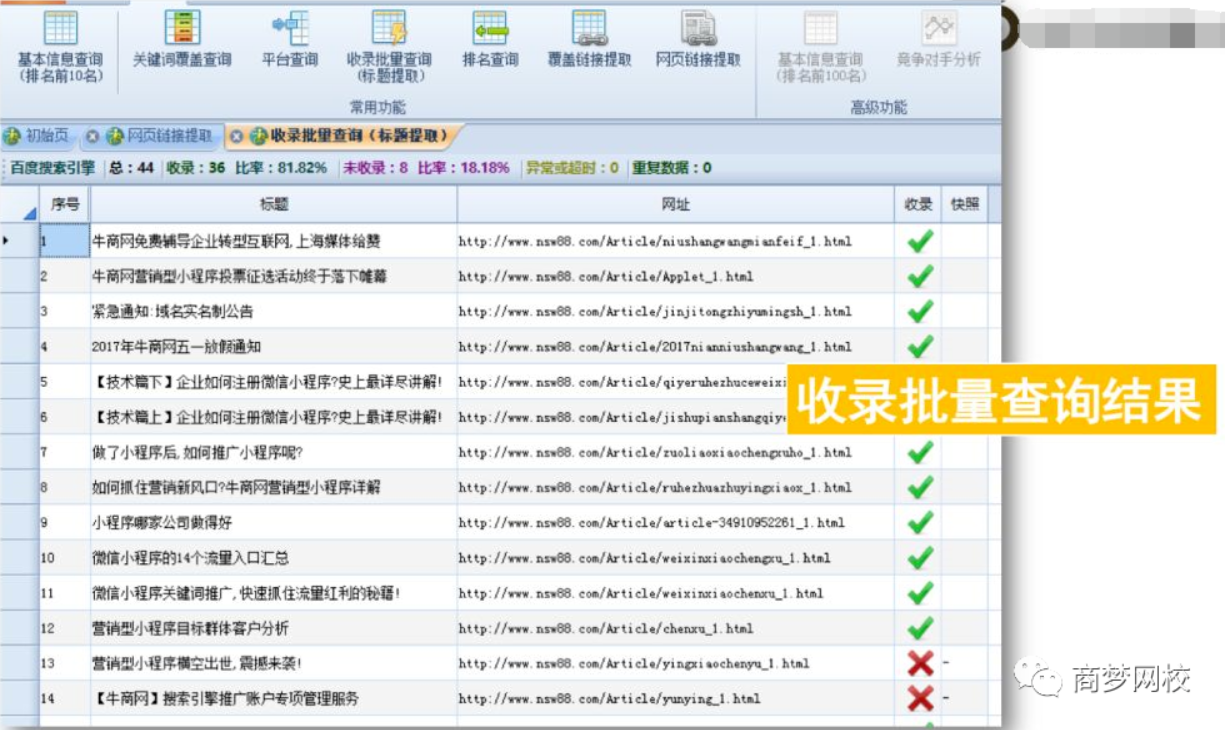The height and width of the screenshot is (730, 1225).
Task: Click URL ending chenxu_1.html
Action: click(x=606, y=629)
